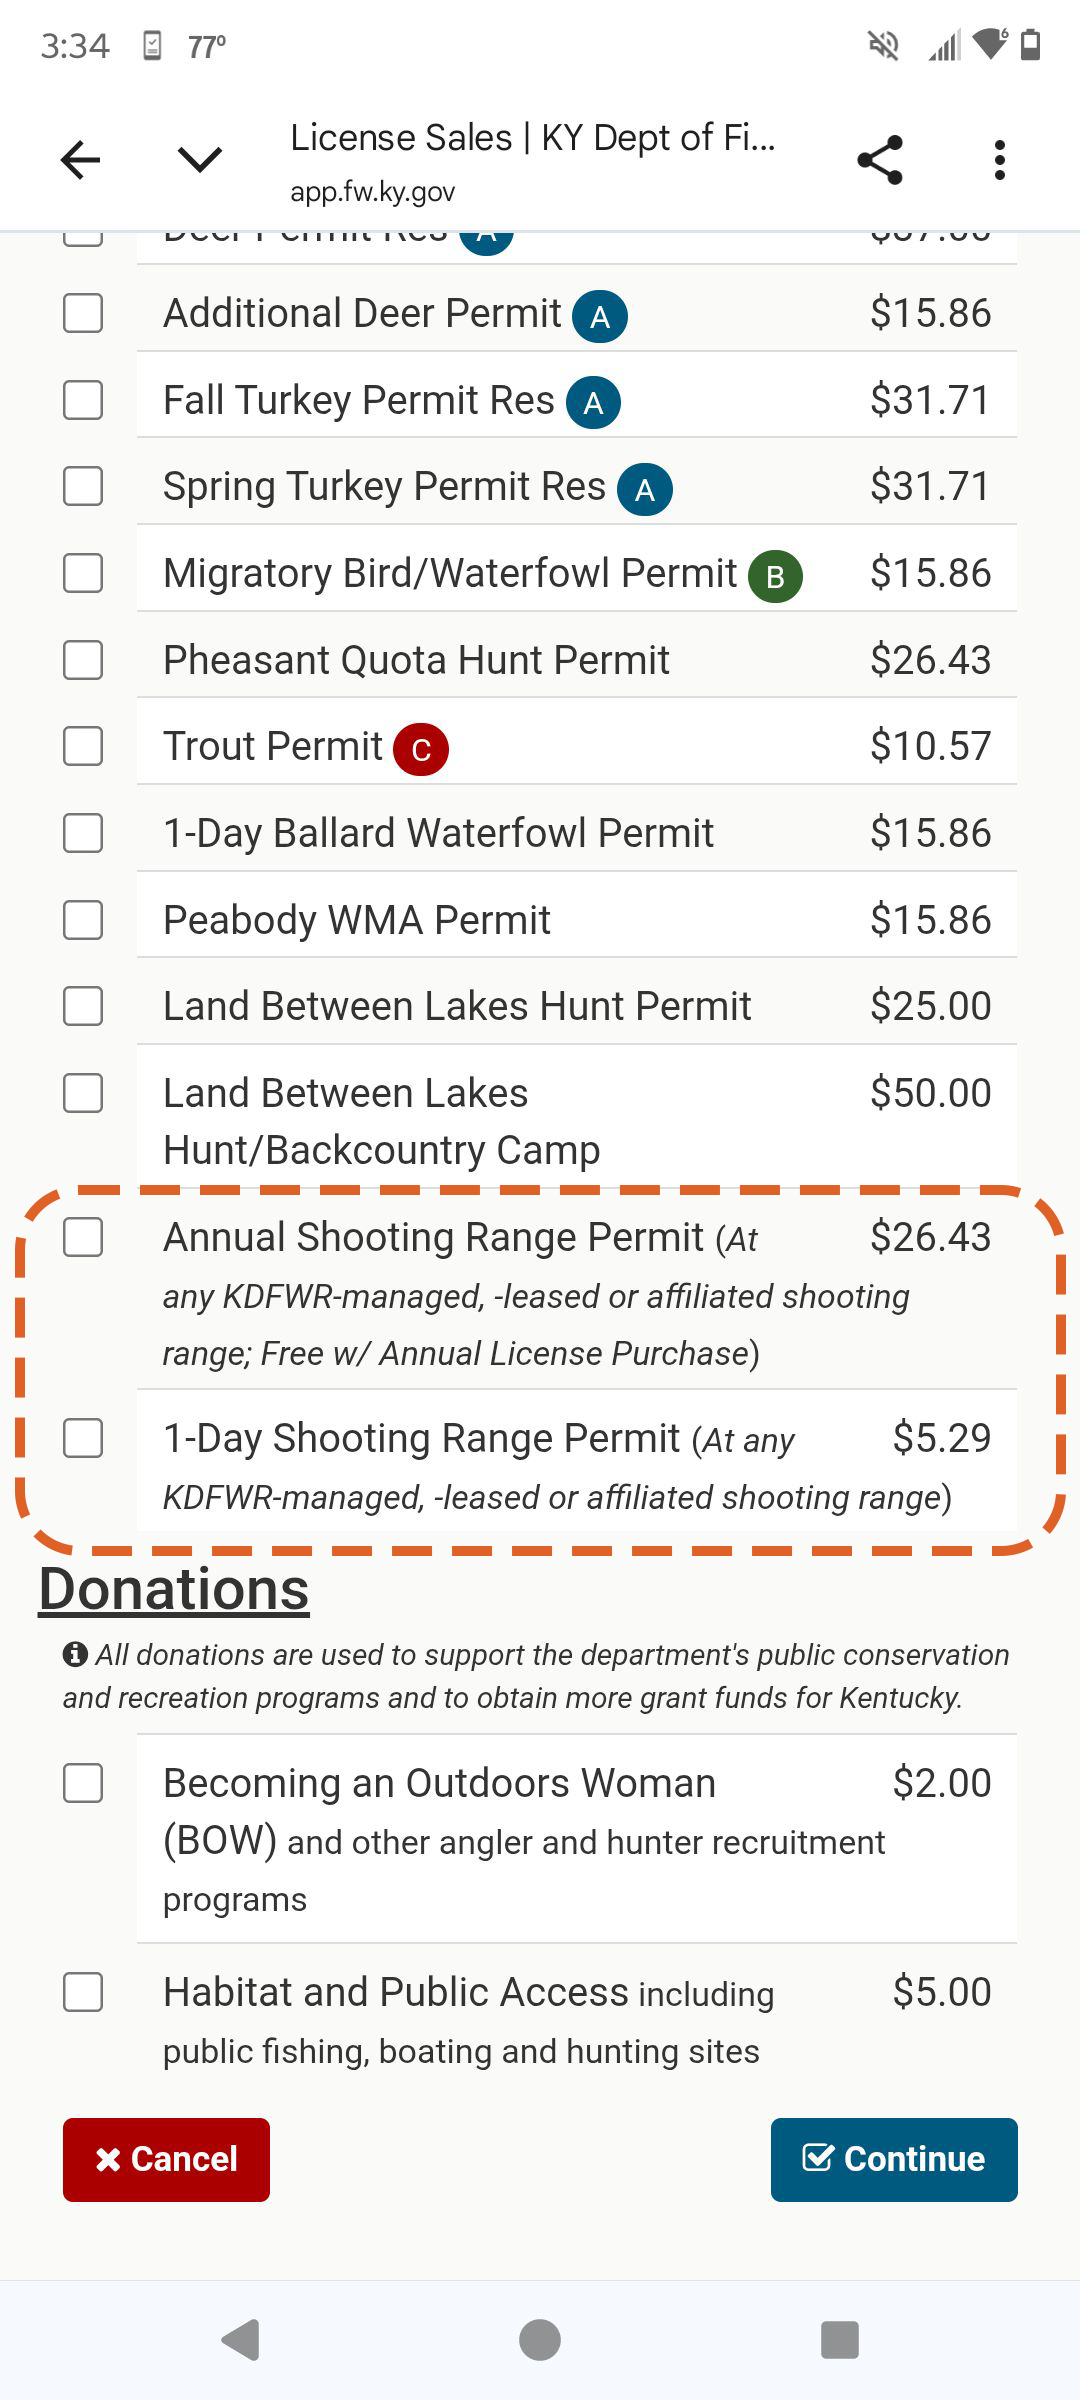Open the three-dot overflow menu
This screenshot has width=1080, height=2400.
[x=999, y=159]
